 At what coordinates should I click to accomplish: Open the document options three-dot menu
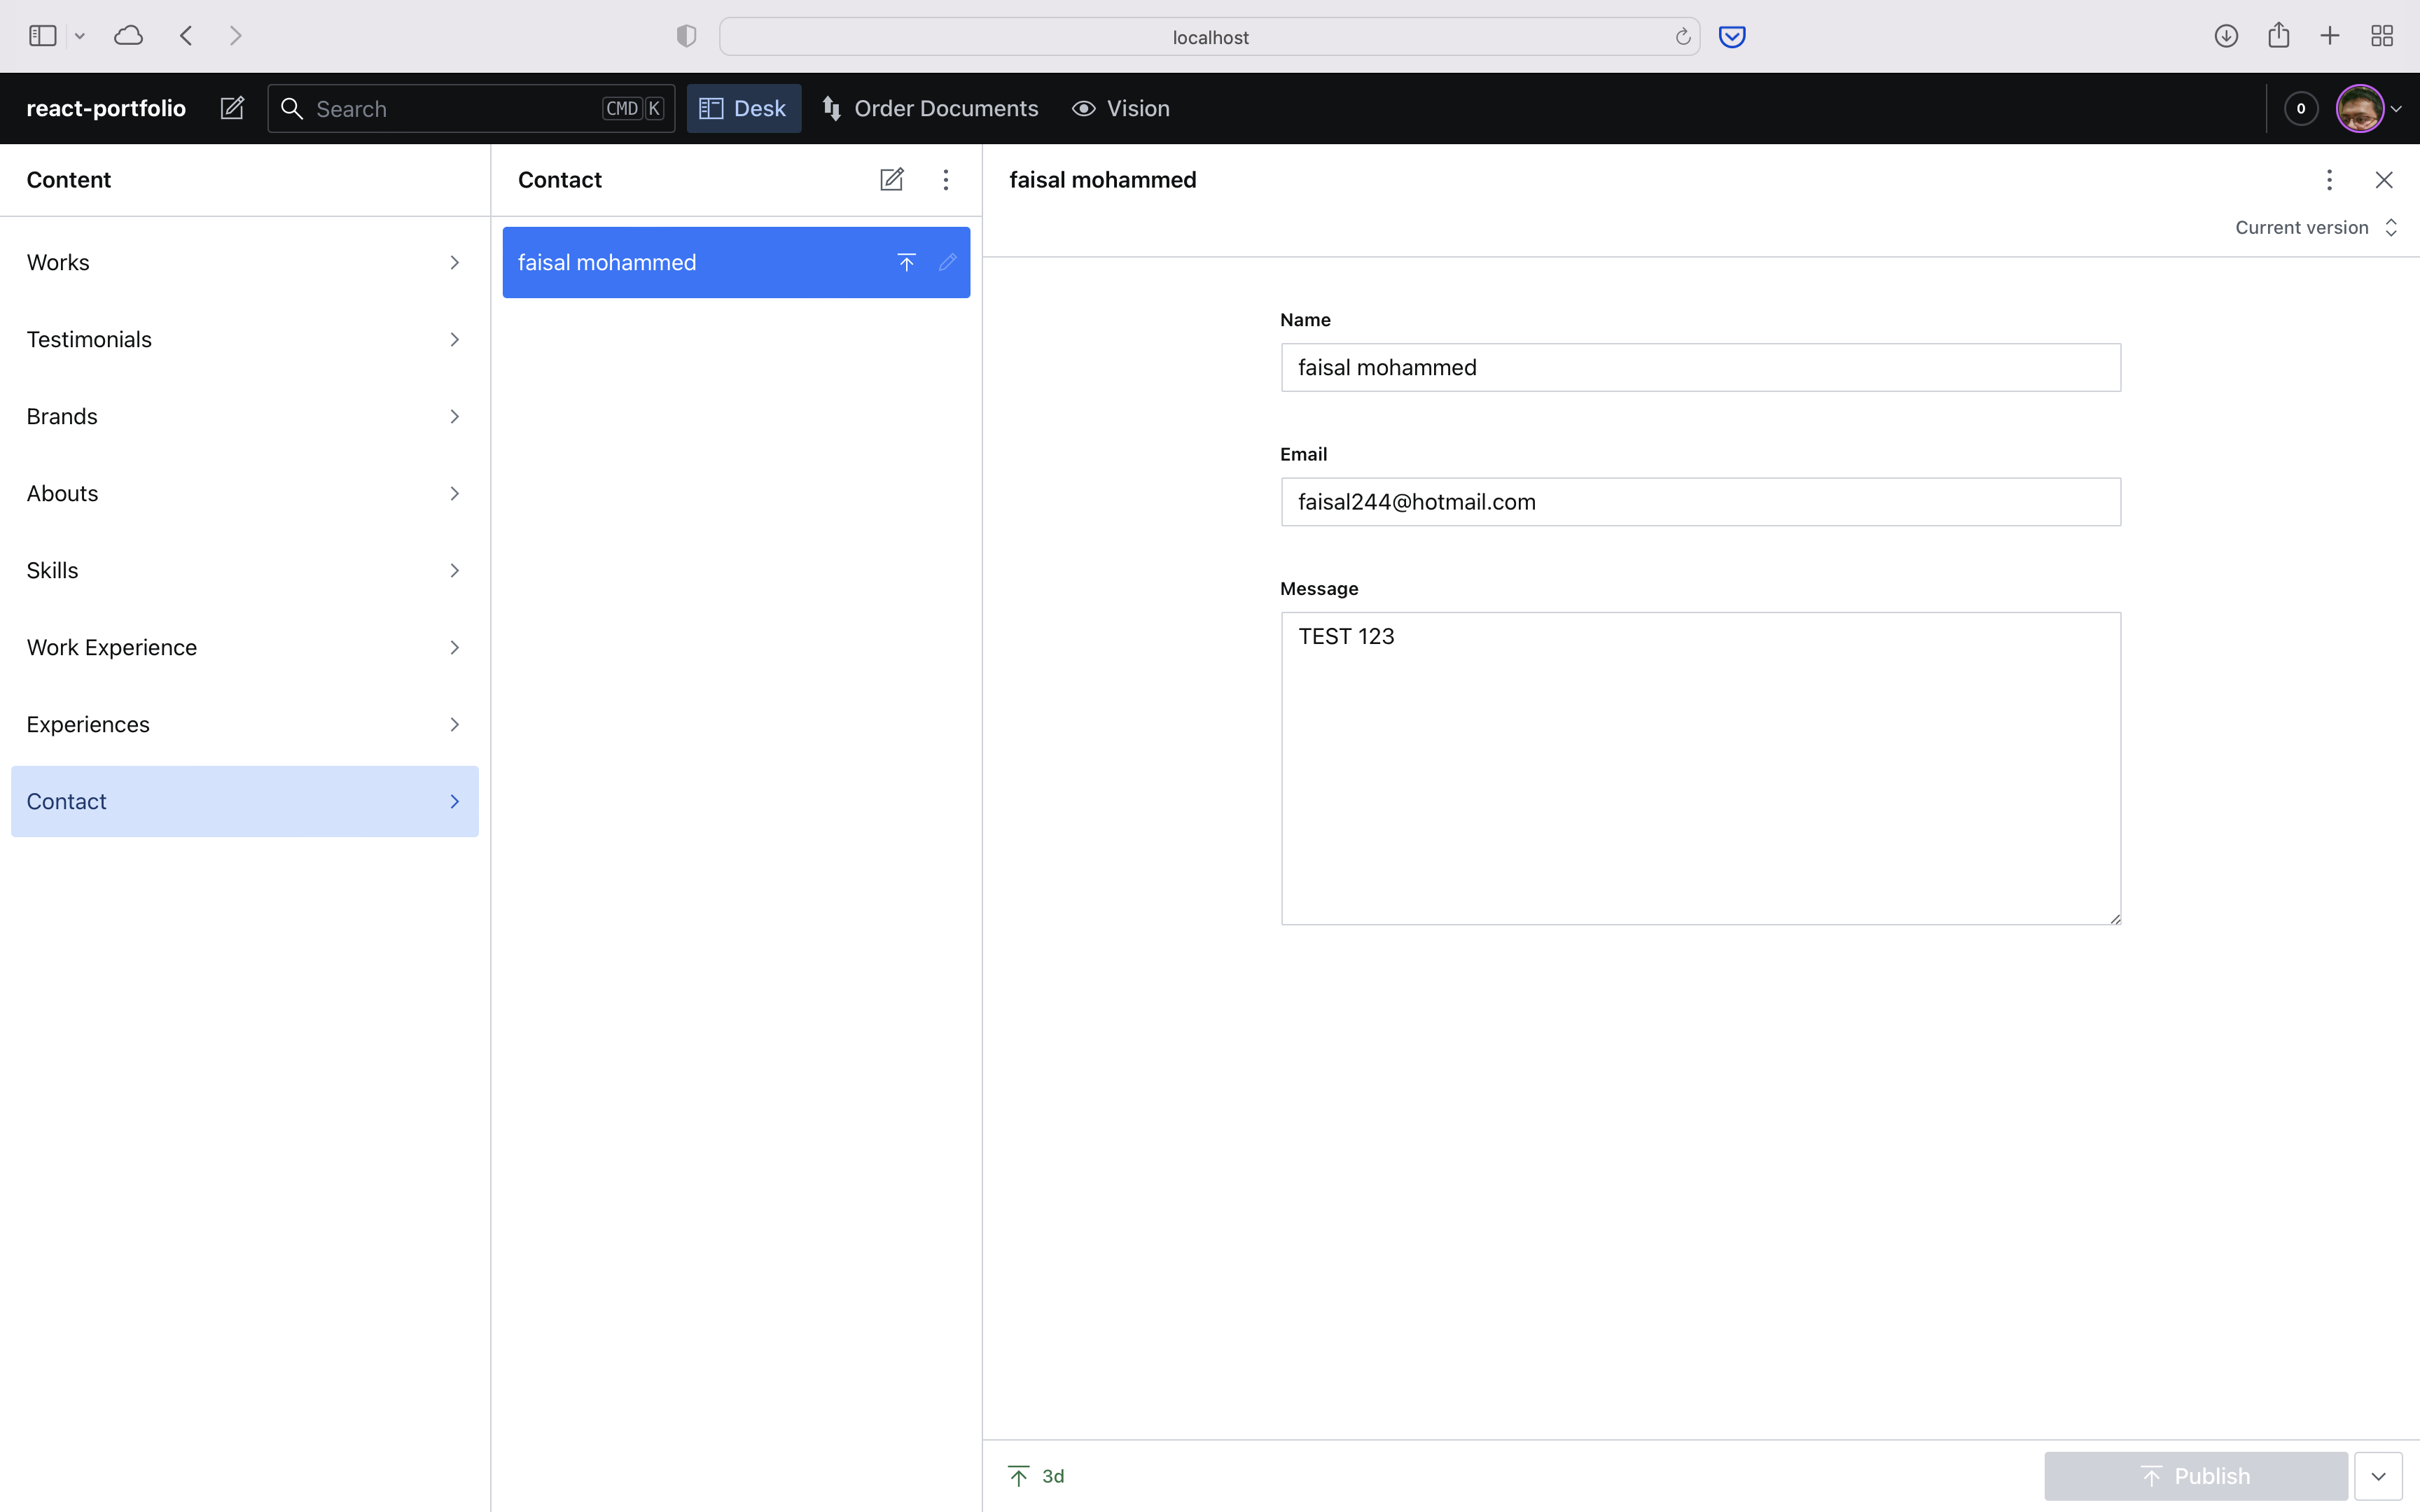tap(2329, 179)
